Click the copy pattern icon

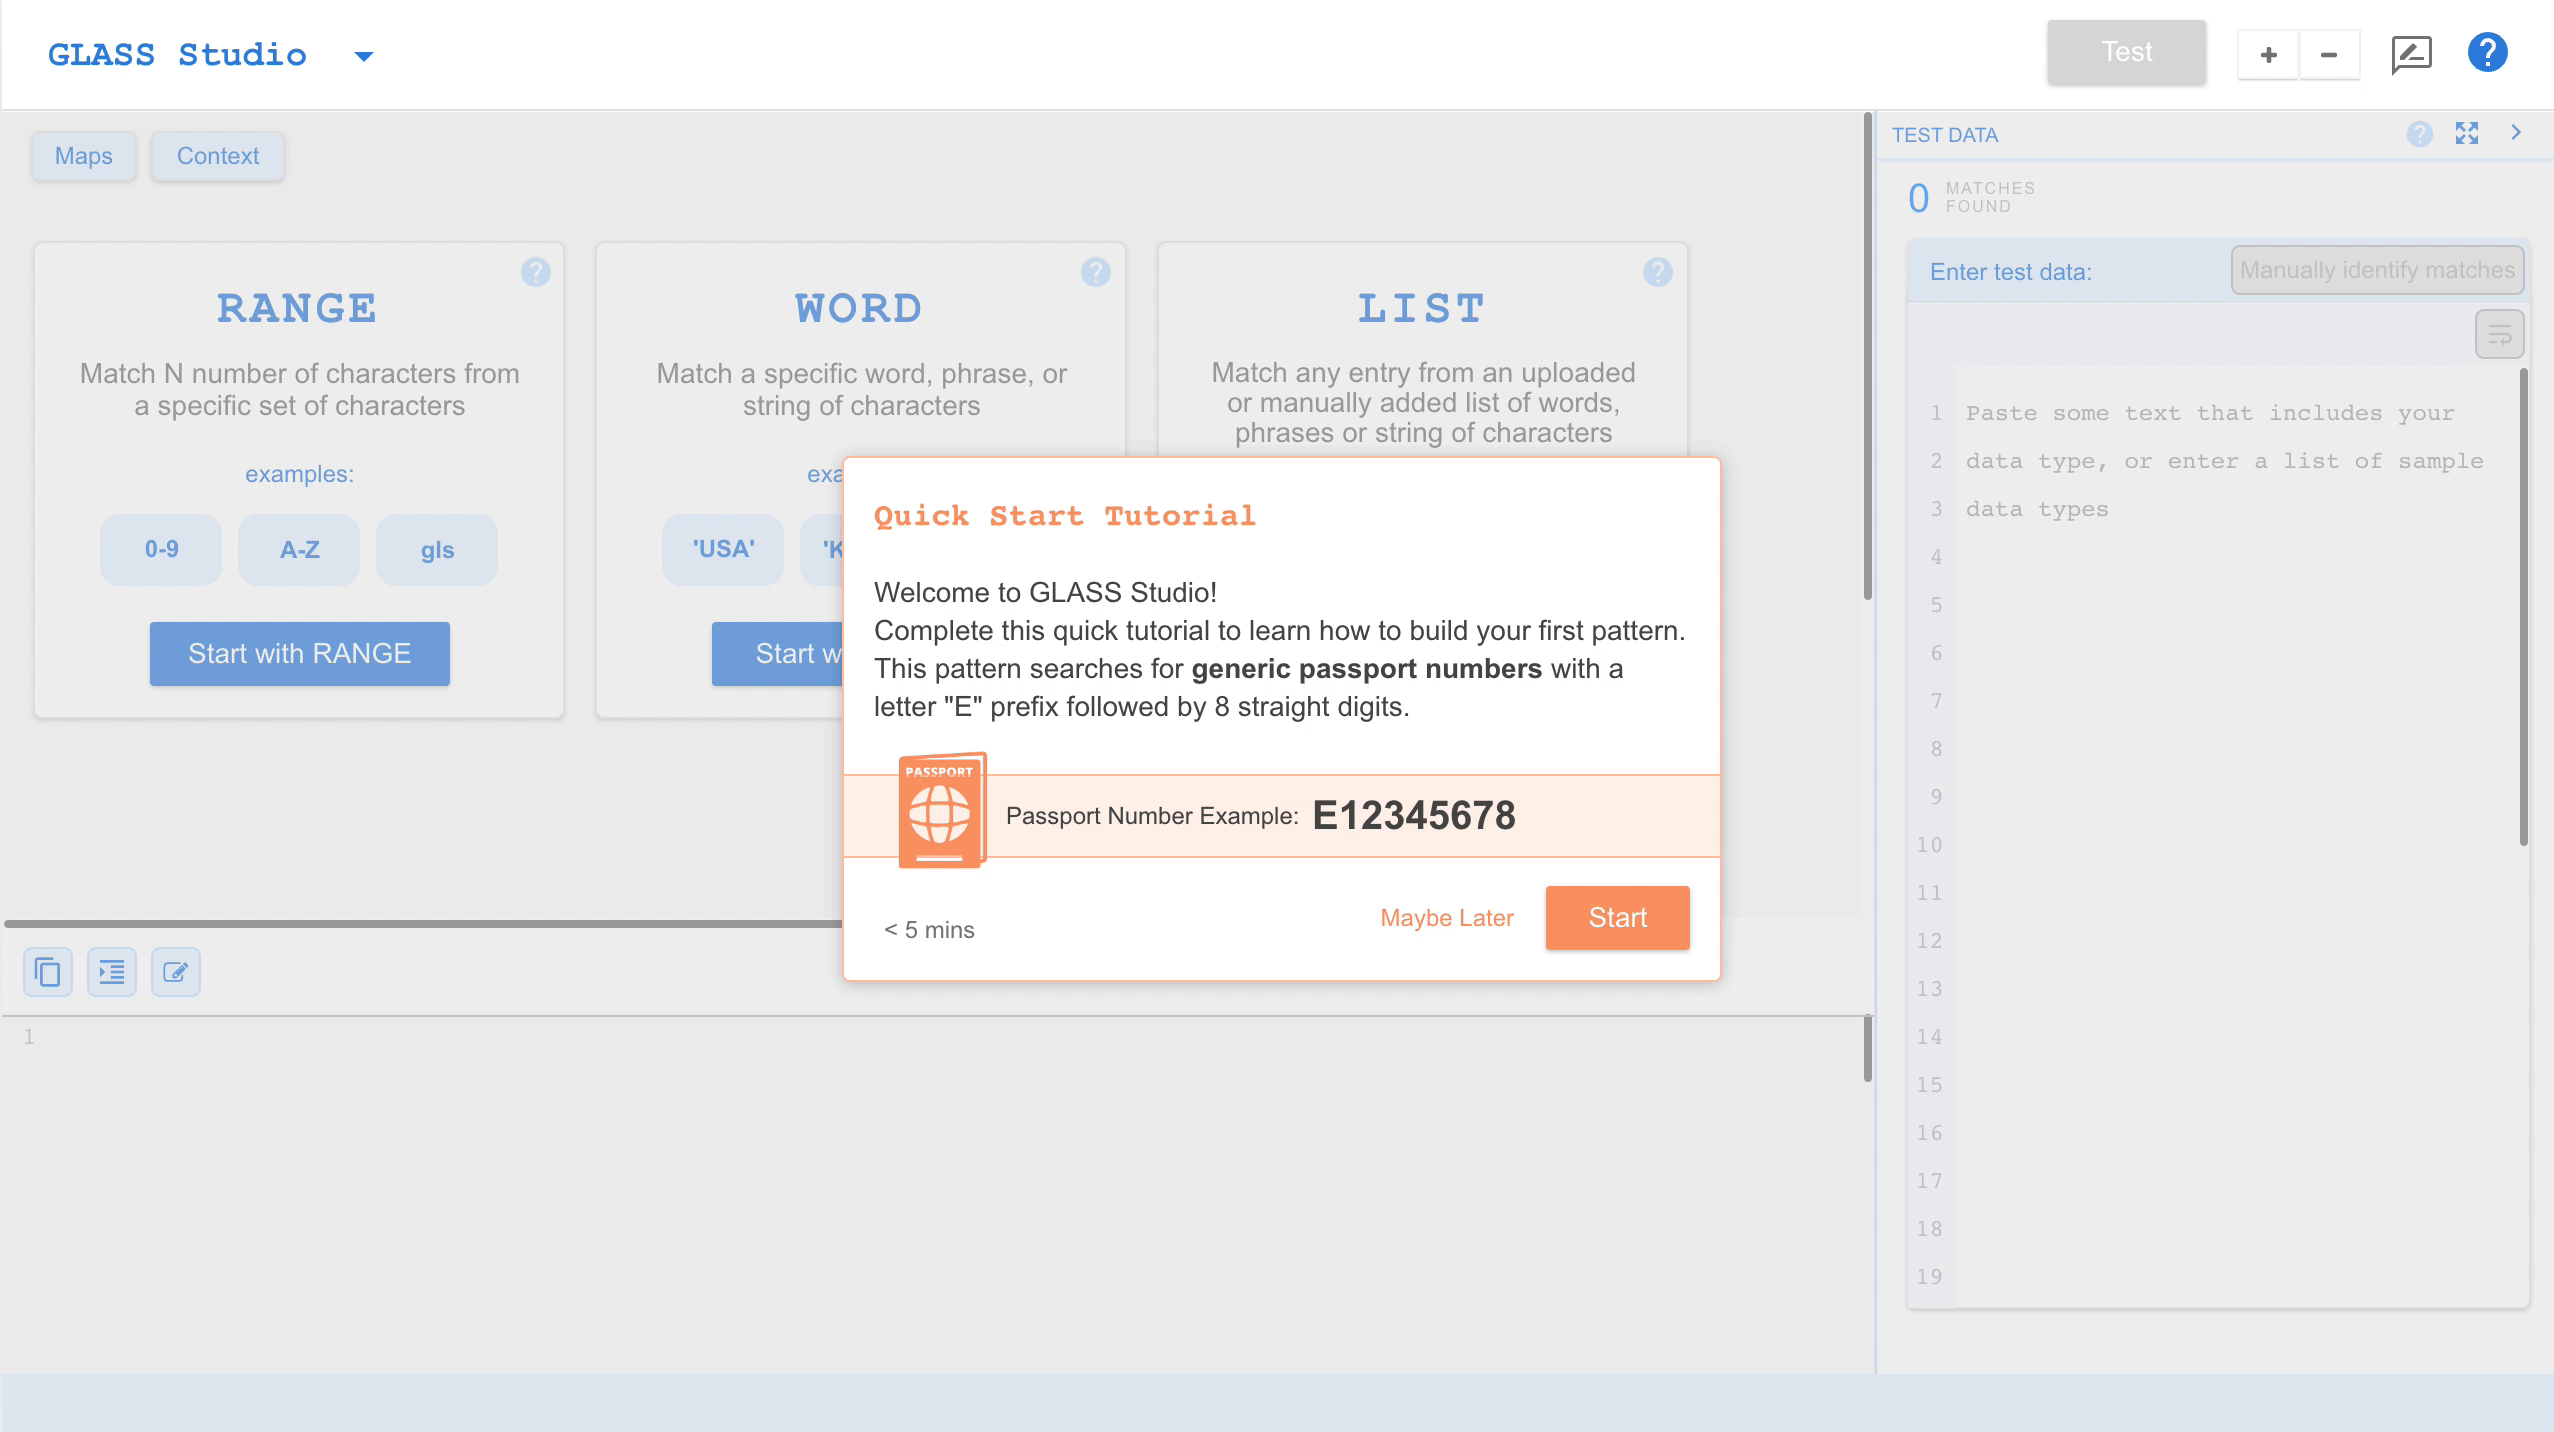(48, 972)
